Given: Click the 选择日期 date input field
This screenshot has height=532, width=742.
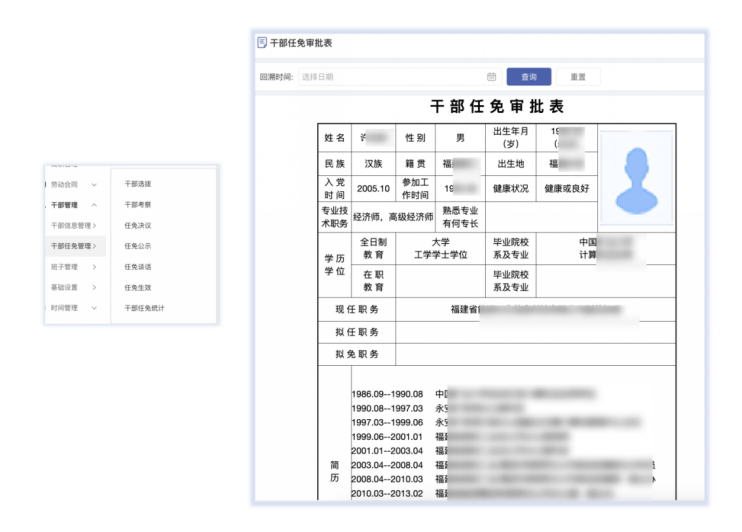Looking at the screenshot, I should coord(390,76).
